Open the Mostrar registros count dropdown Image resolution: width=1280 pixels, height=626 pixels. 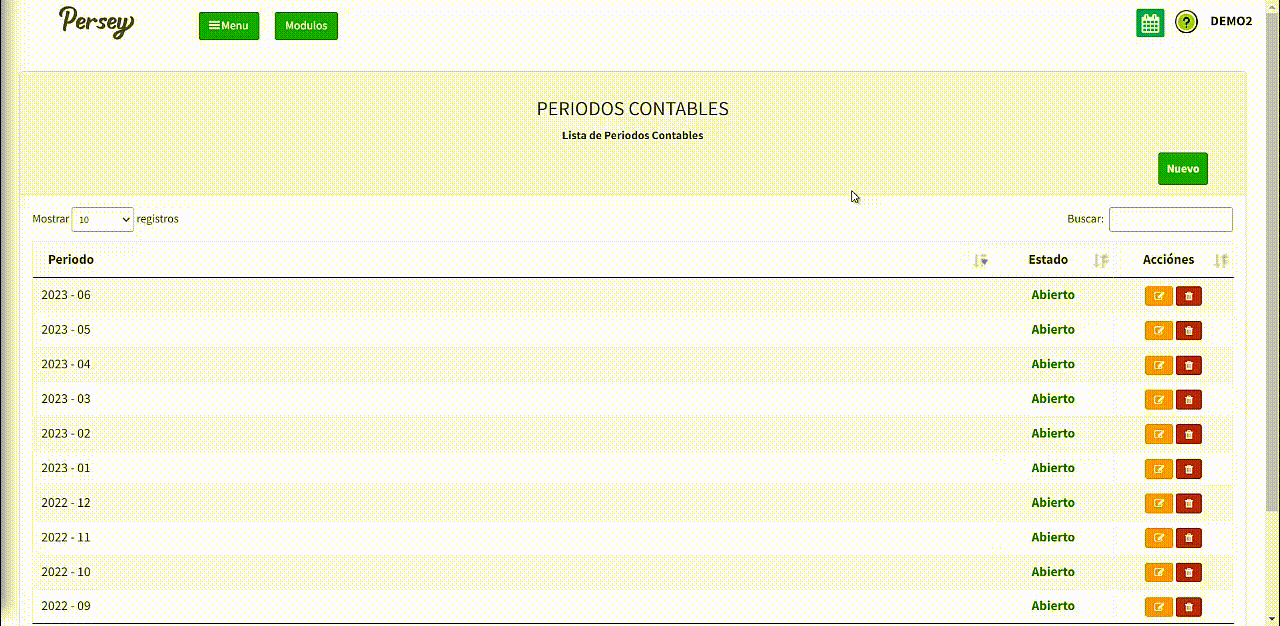pos(102,219)
